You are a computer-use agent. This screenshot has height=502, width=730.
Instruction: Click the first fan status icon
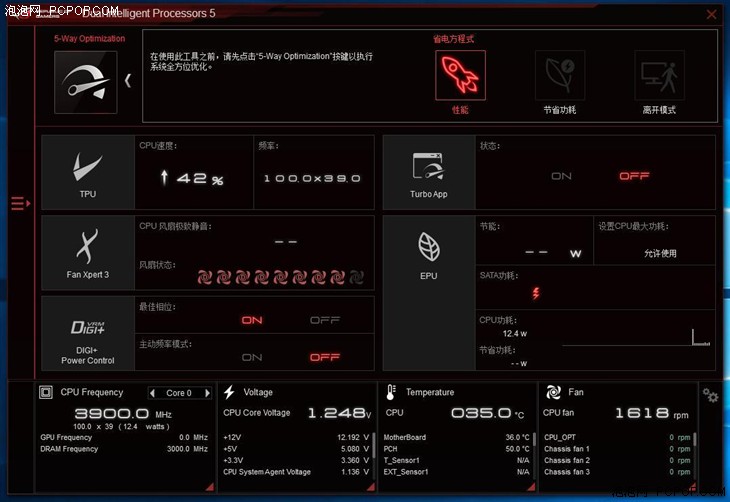click(204, 277)
